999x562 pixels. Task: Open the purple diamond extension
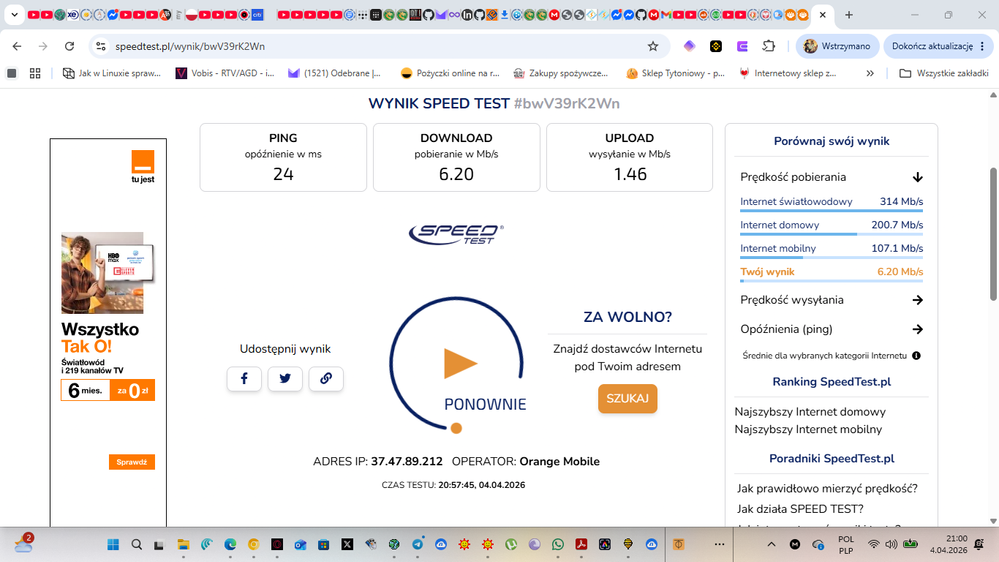point(689,46)
